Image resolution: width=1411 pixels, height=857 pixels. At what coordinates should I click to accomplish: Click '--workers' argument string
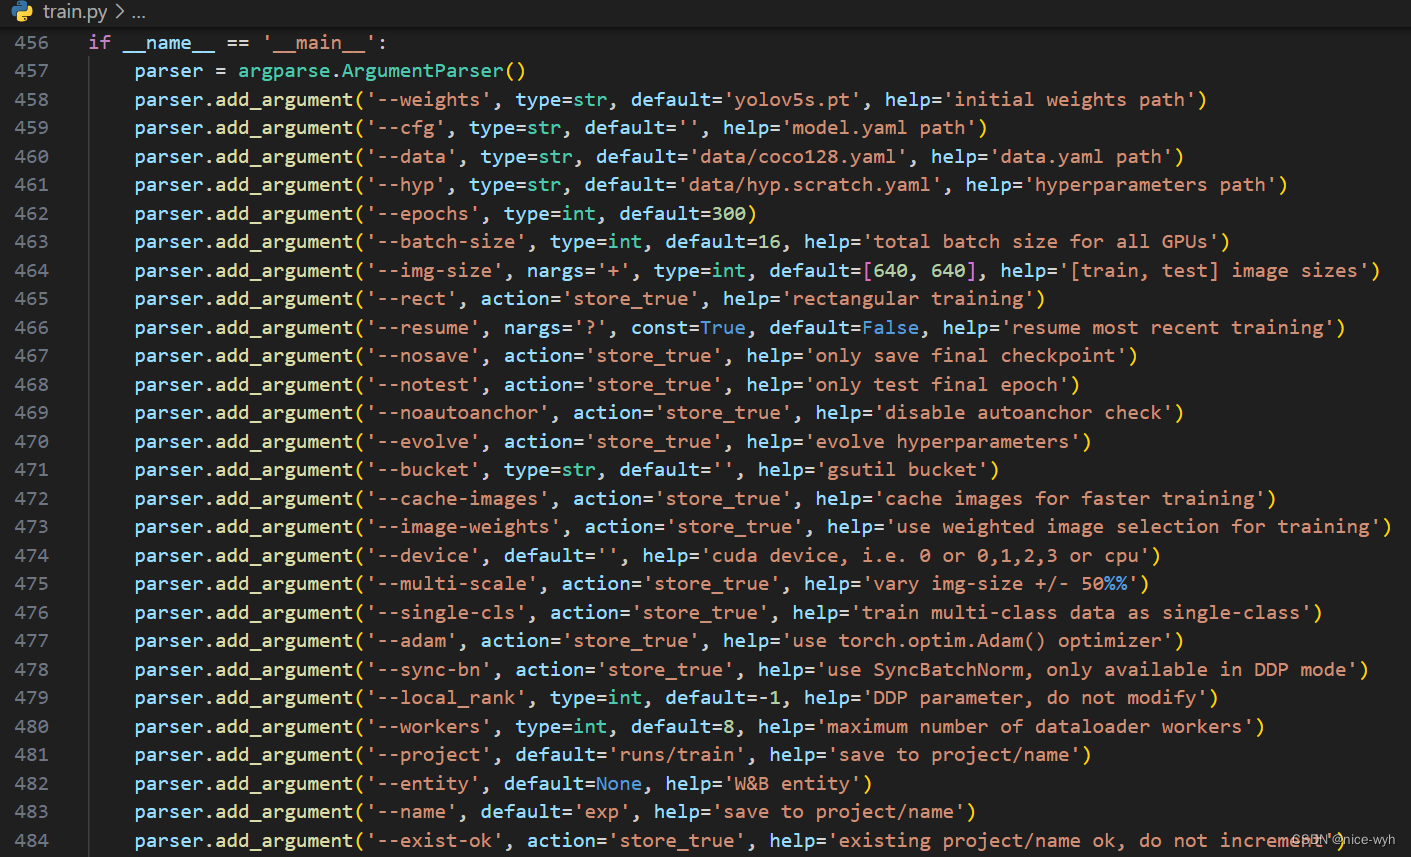coord(429,726)
